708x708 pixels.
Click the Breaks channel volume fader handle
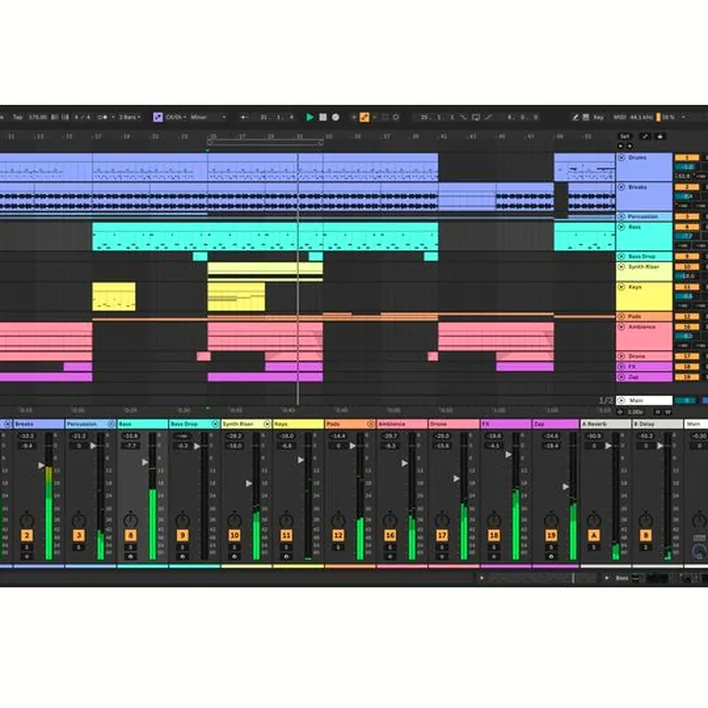tap(41, 465)
